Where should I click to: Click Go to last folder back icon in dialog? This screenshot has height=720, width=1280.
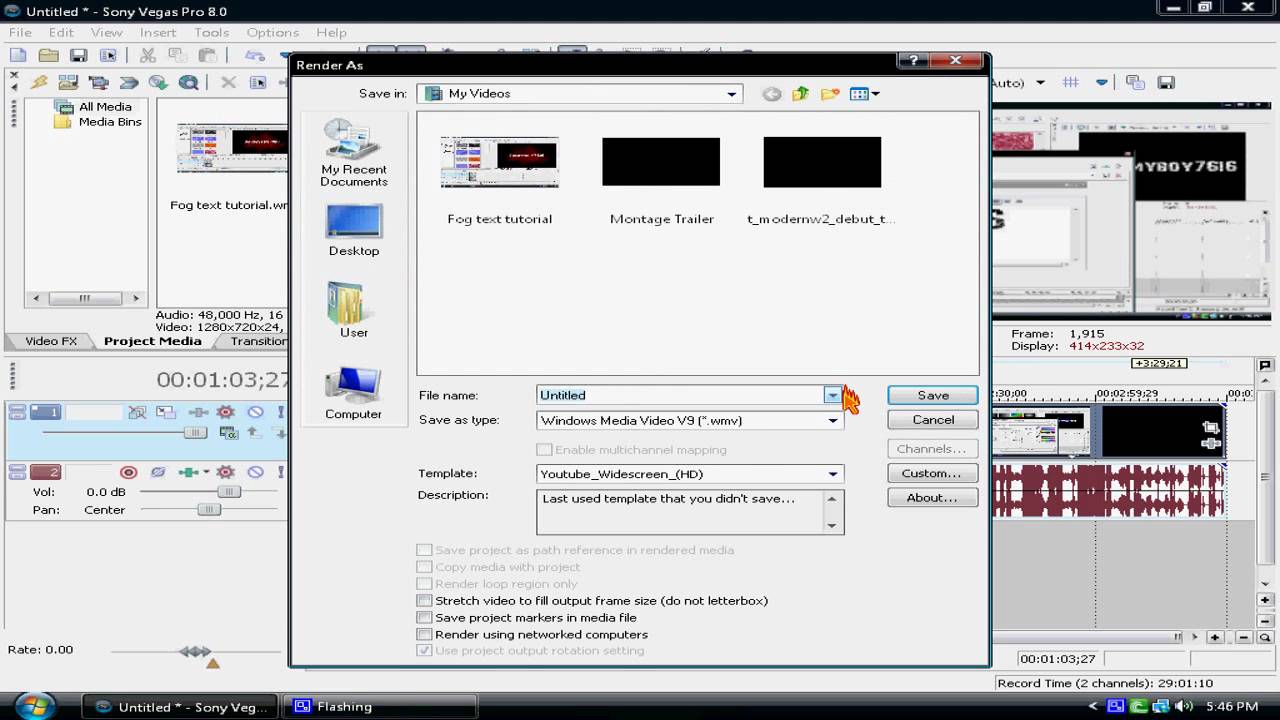coord(771,94)
